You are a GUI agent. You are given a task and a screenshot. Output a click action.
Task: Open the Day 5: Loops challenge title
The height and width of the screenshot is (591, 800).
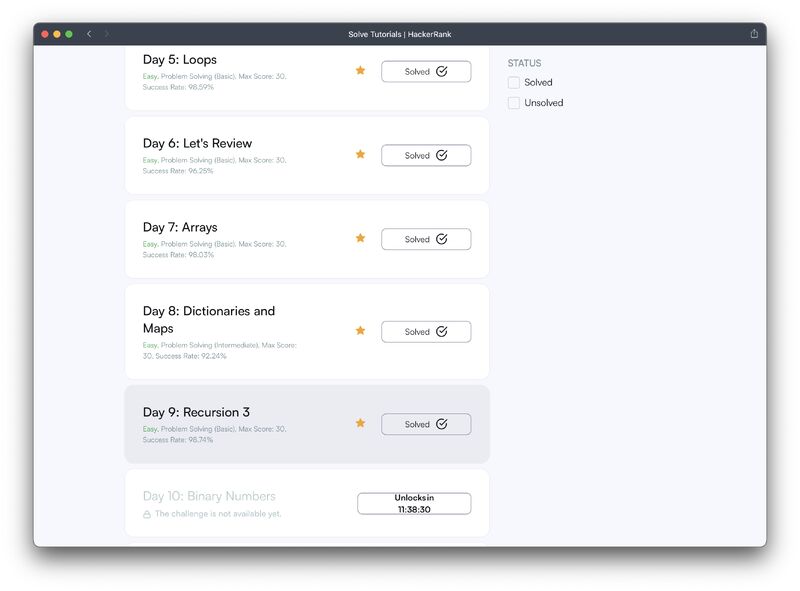(180, 60)
